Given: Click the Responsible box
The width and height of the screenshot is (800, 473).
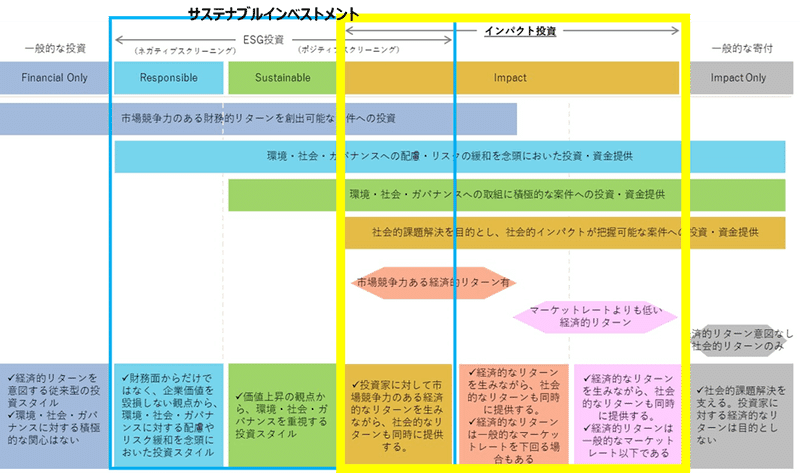Looking at the screenshot, I should 168,78.
